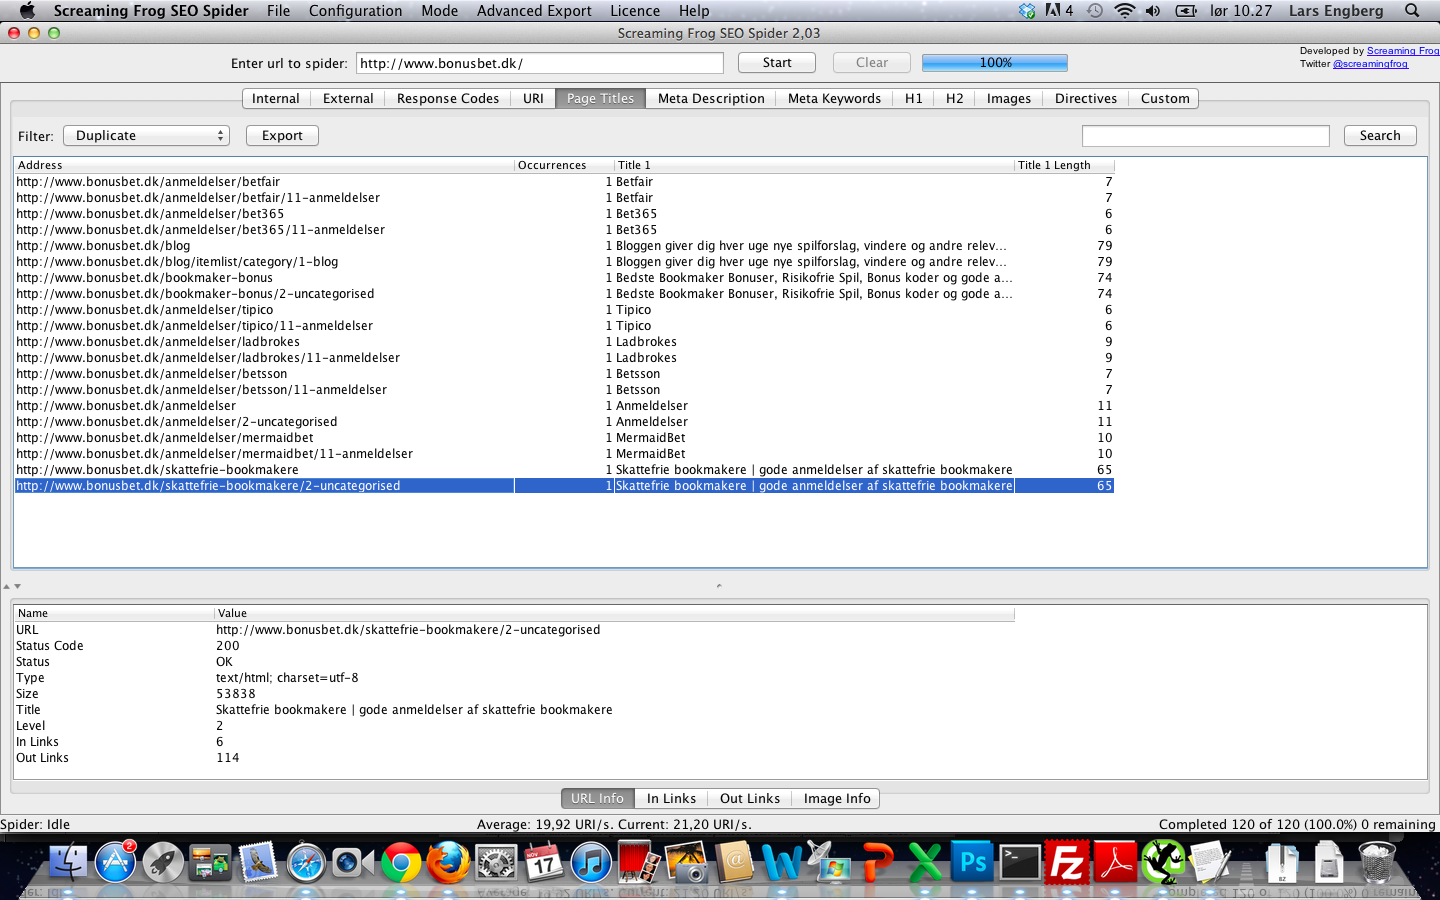Open Adobe Acrobat from the dock
This screenshot has width=1440, height=900.
(x=1115, y=861)
